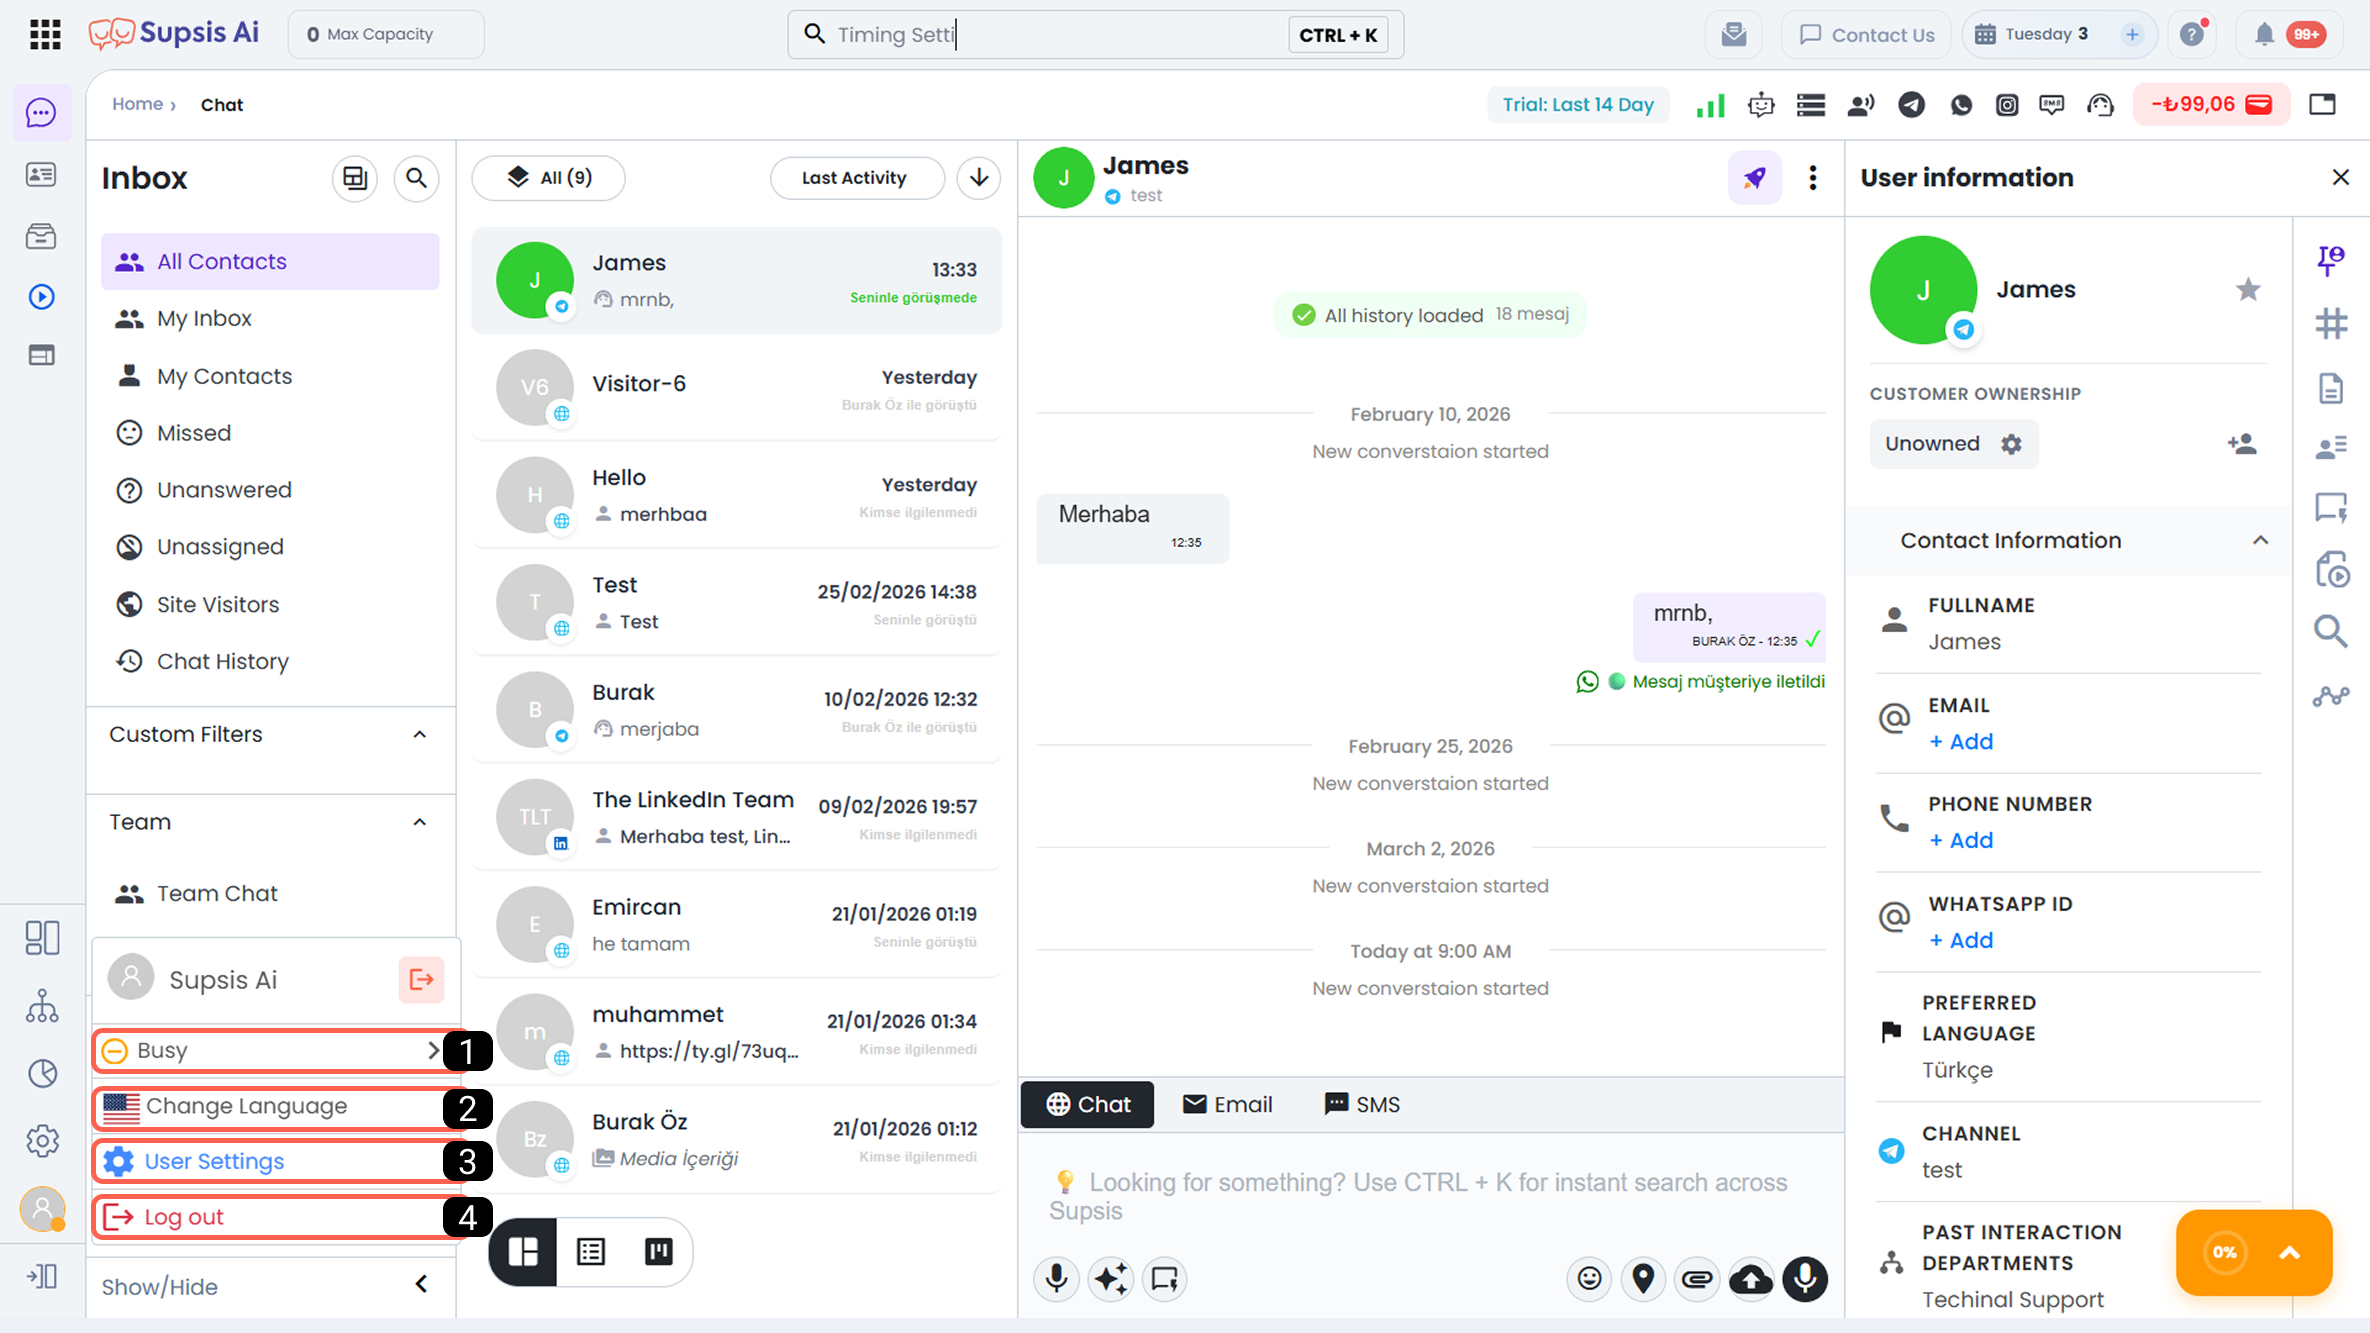
Task: Click the WhatsApp channel icon in top bar
Action: point(1960,104)
